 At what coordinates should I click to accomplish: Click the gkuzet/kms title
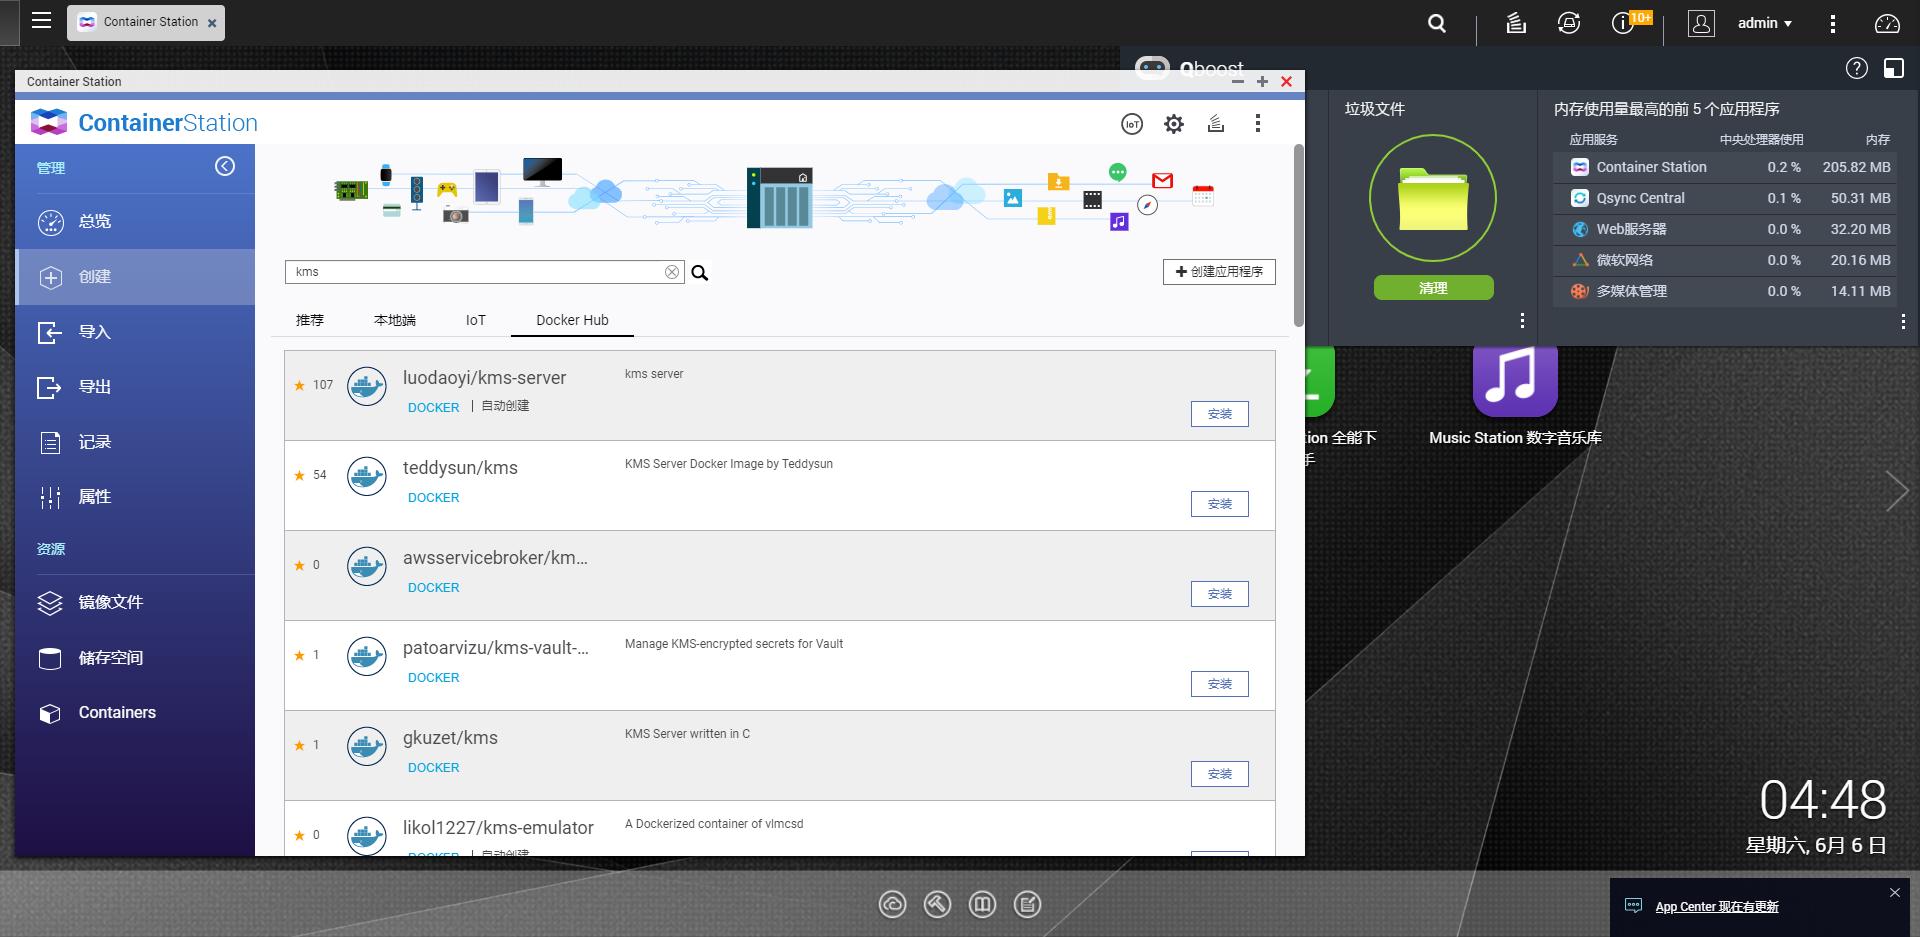pyautogui.click(x=450, y=738)
